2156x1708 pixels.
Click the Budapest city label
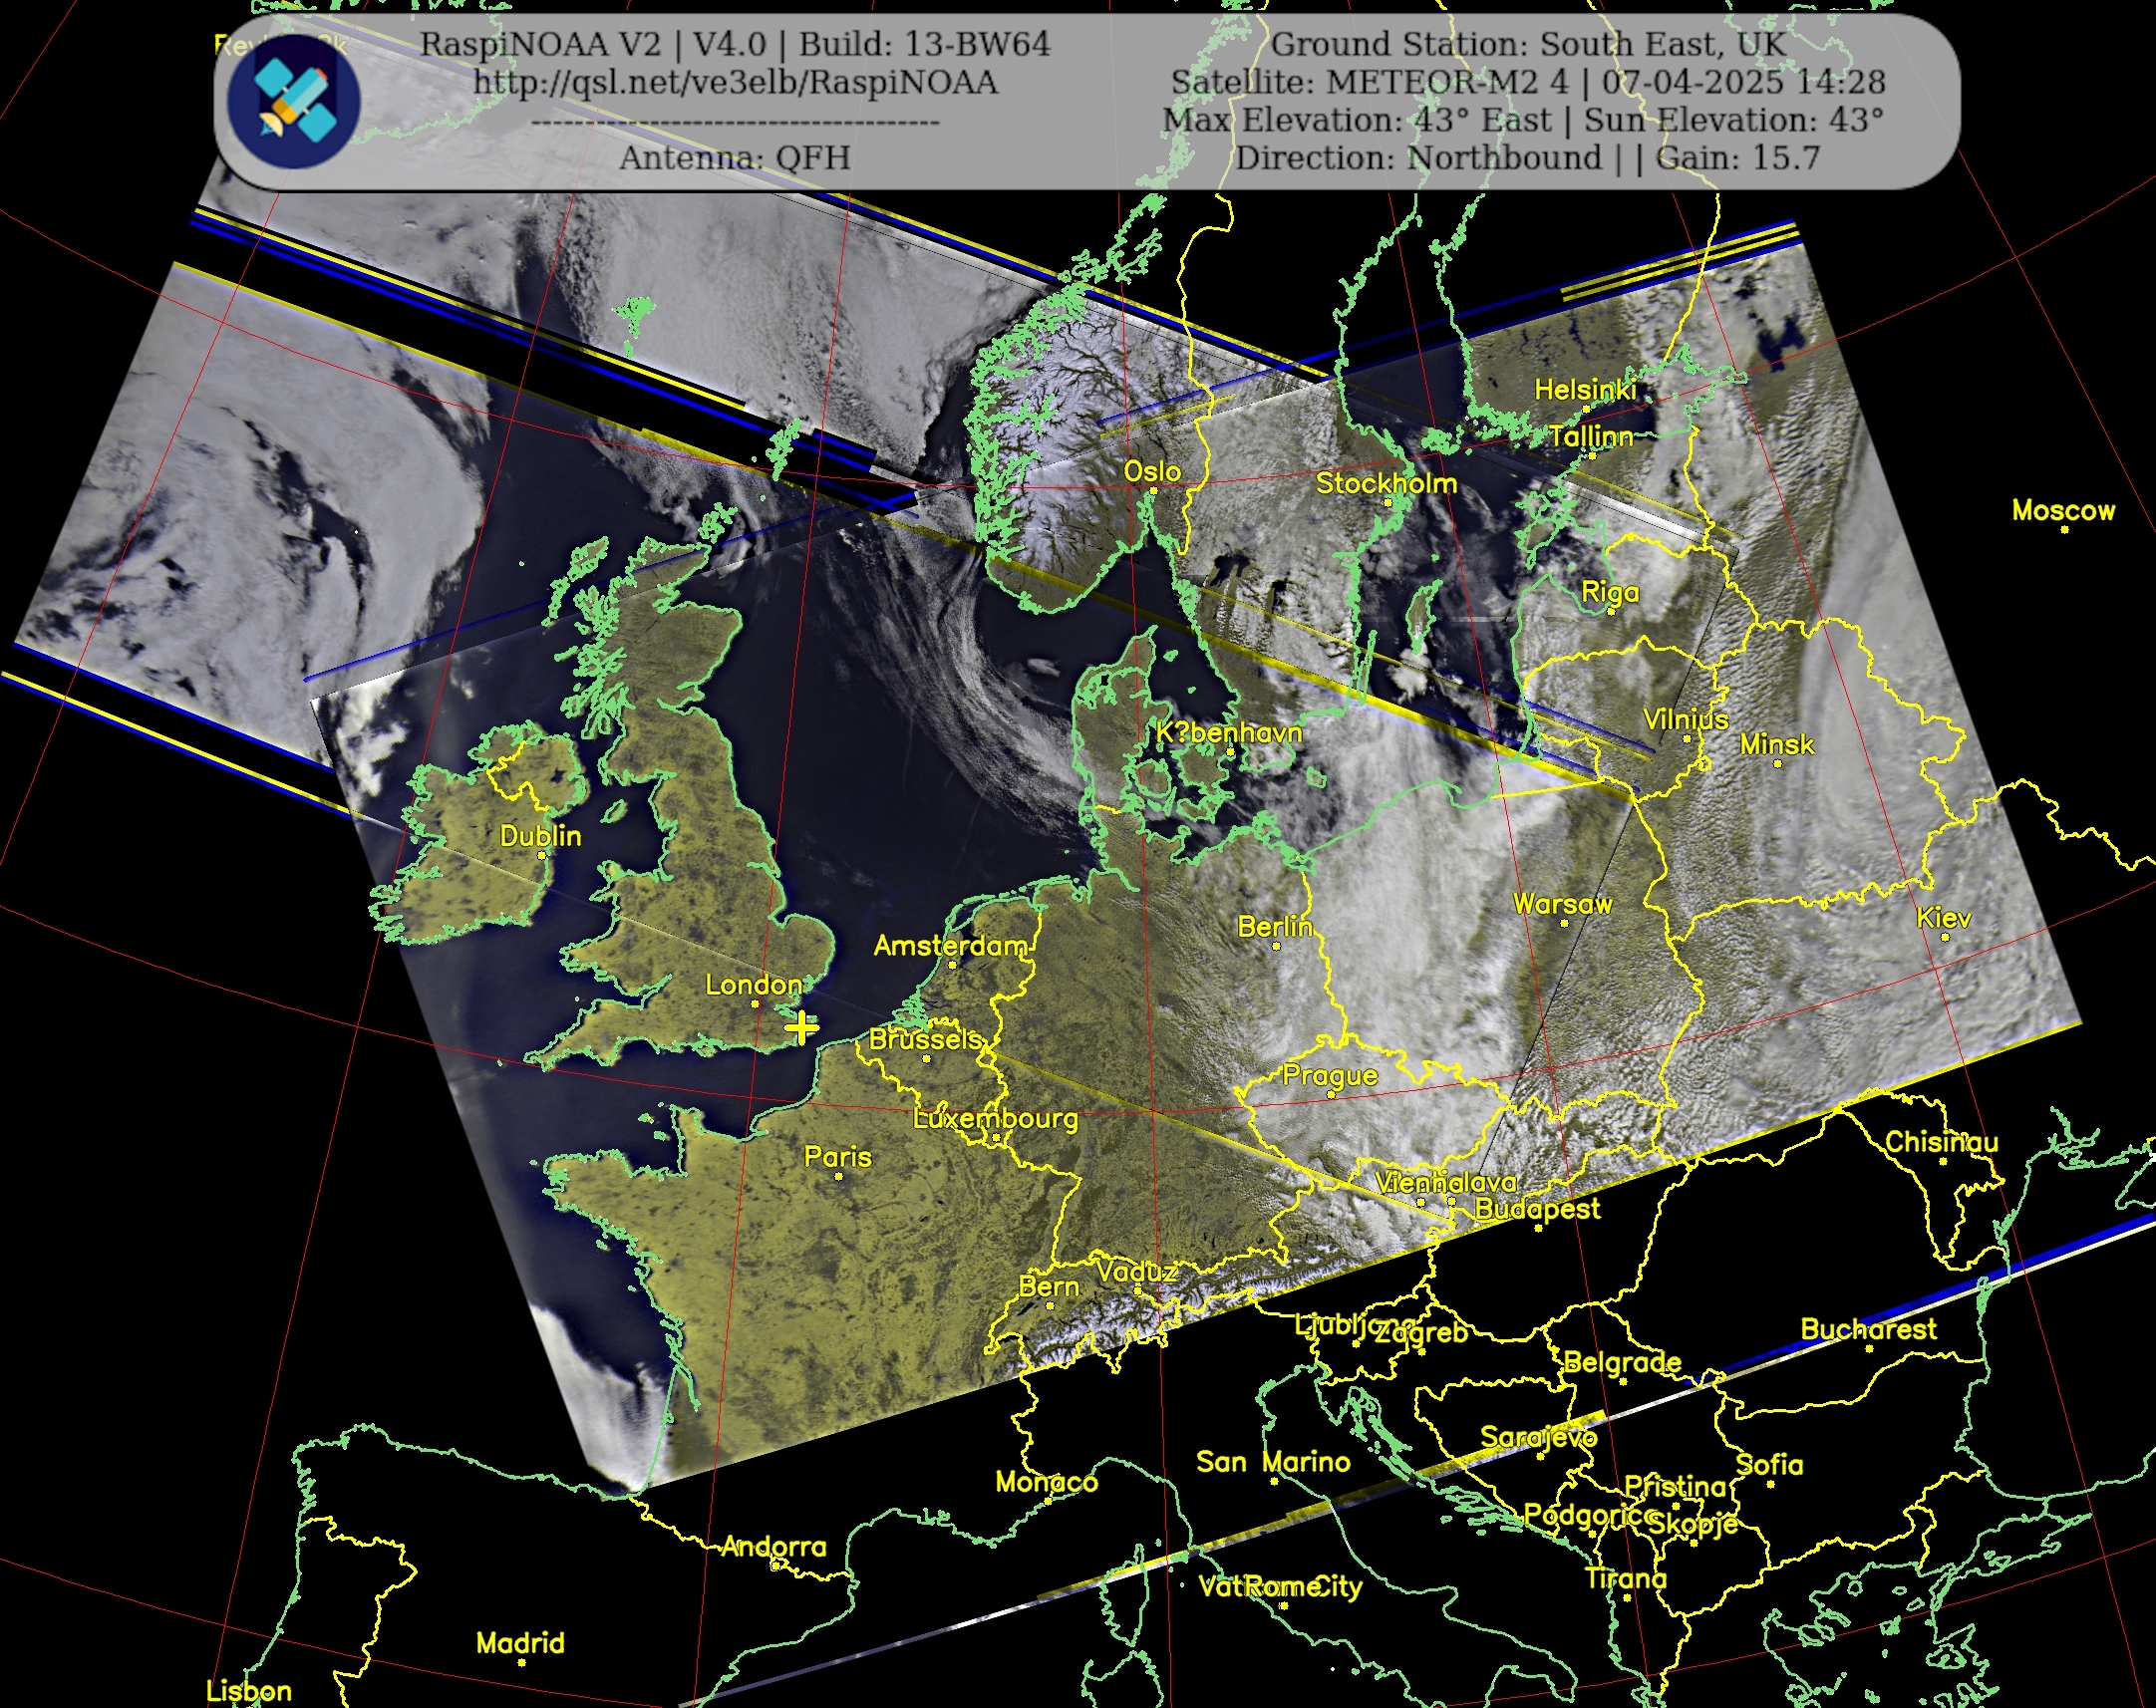[x=1538, y=1209]
